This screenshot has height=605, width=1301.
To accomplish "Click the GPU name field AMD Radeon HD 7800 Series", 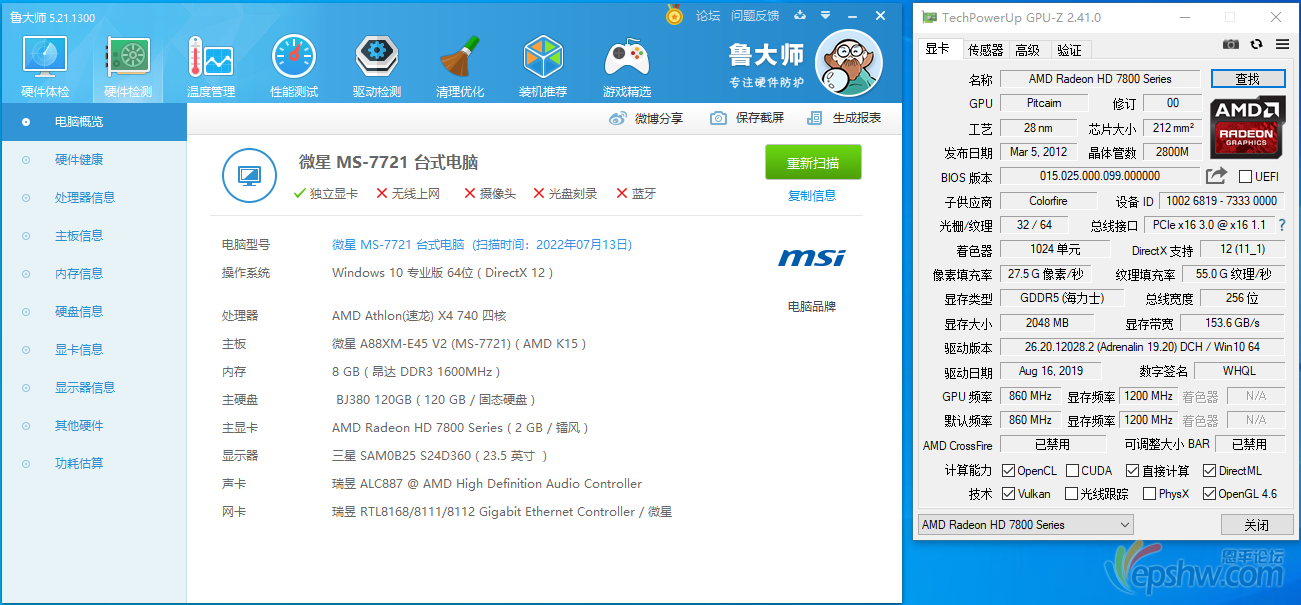I will pyautogui.click(x=1100, y=79).
